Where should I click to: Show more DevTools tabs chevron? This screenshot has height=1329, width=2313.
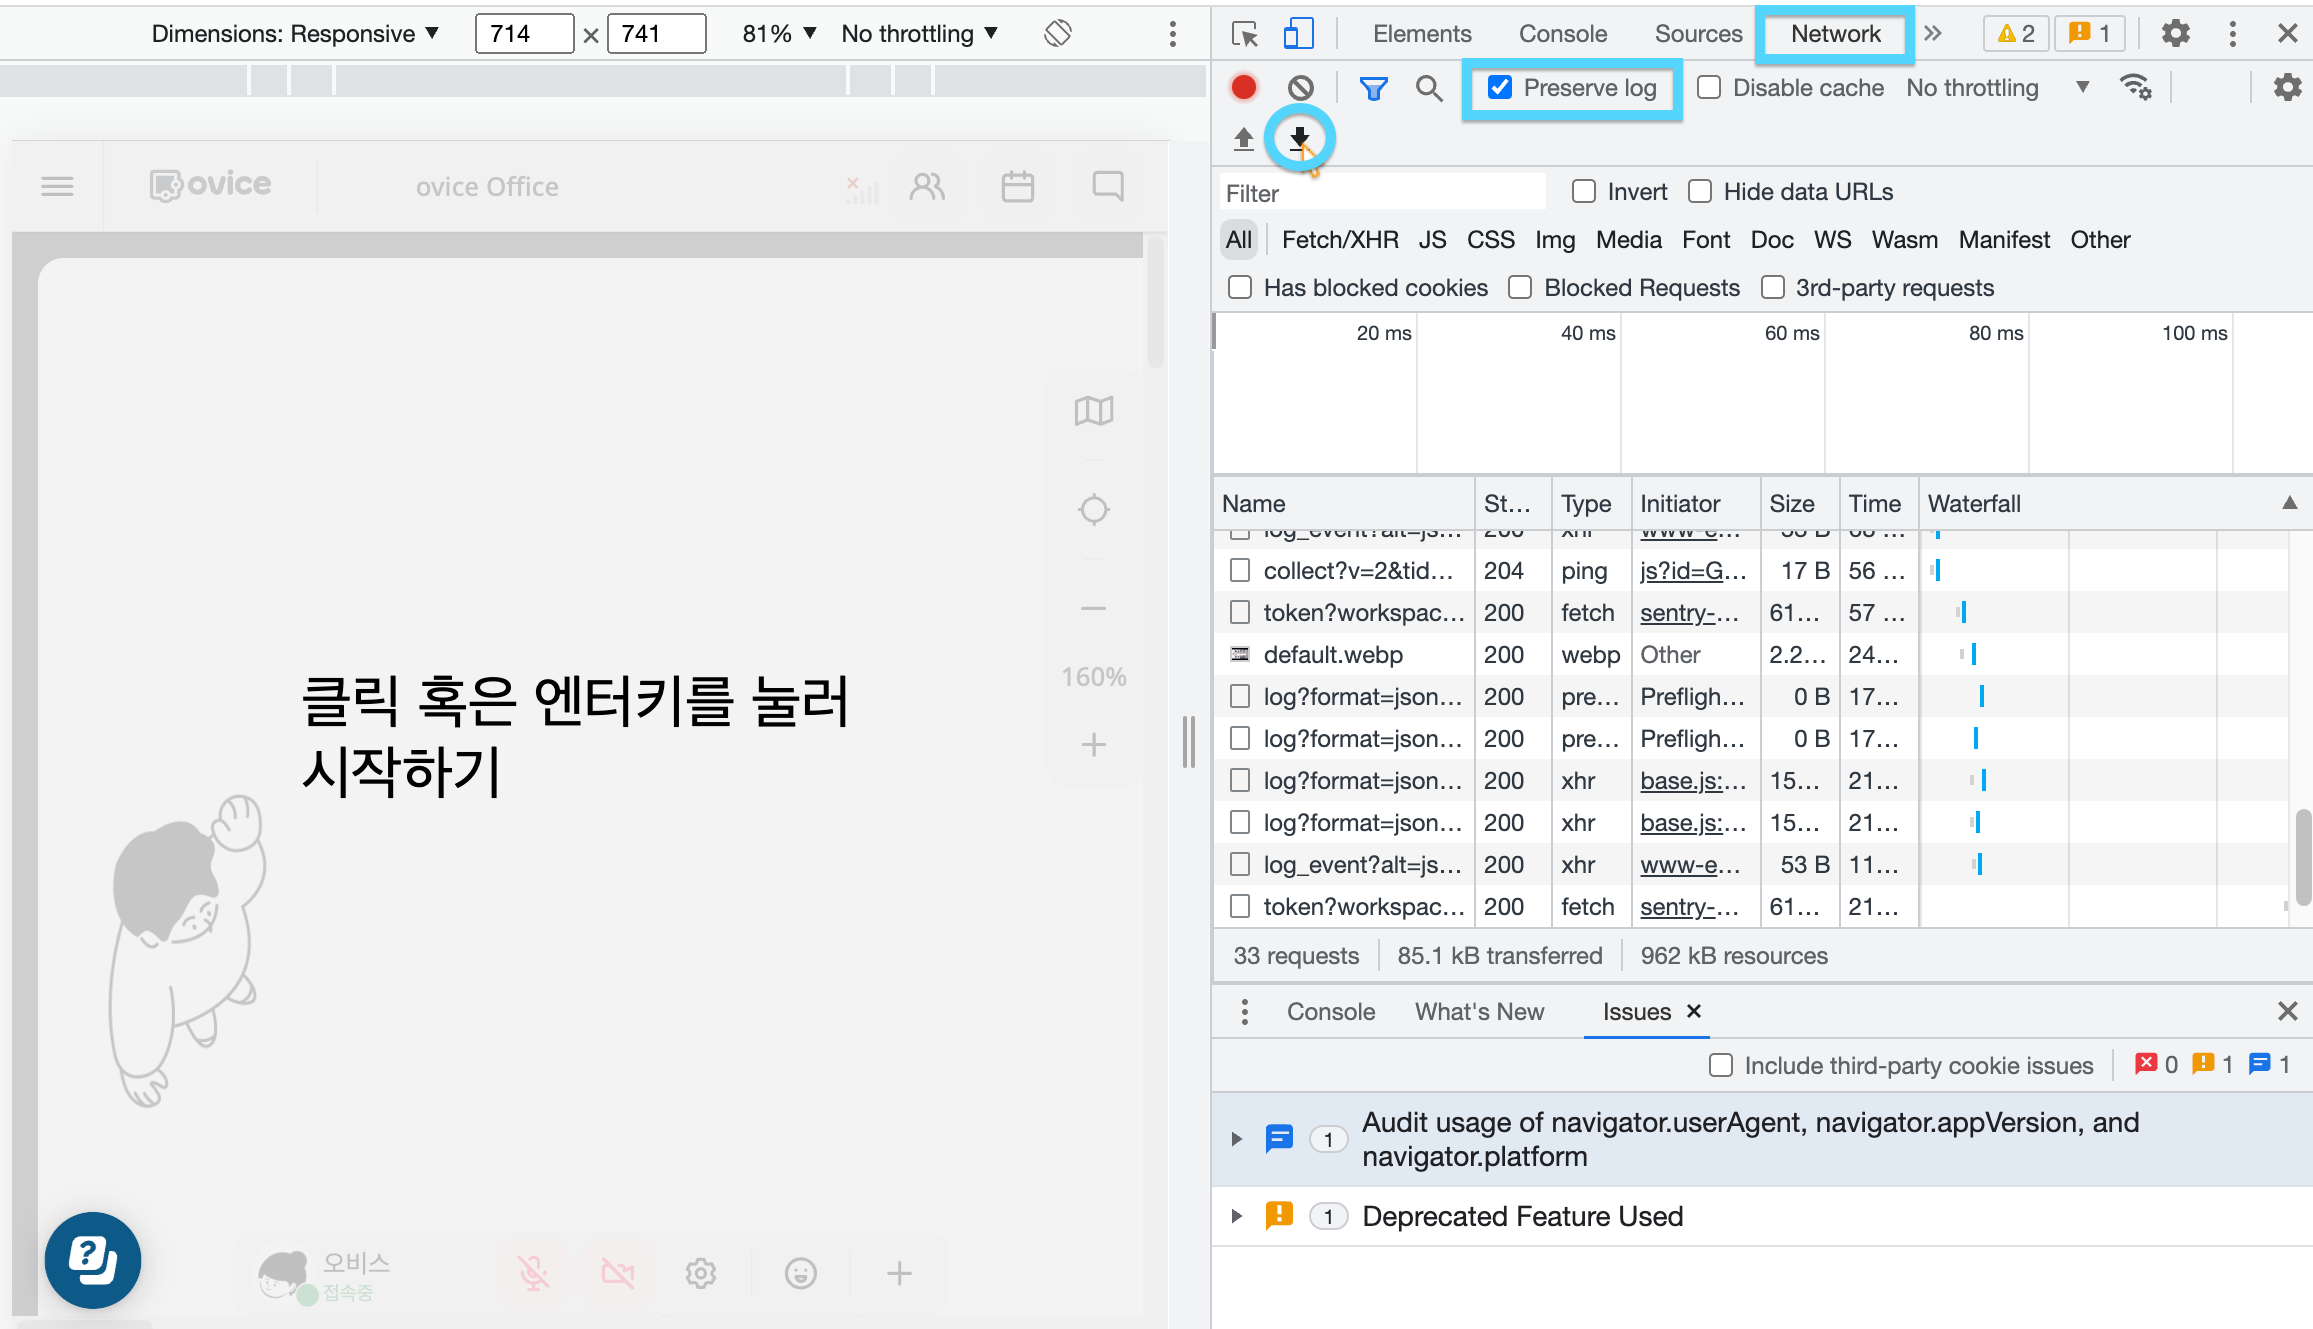[1932, 34]
